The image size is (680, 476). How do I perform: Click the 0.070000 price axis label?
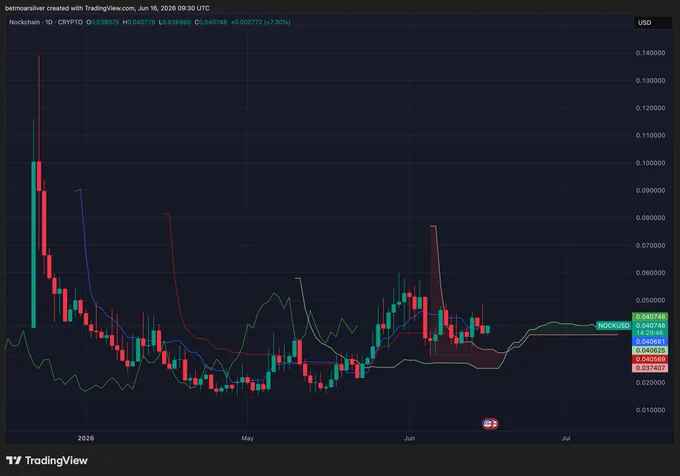coord(650,245)
